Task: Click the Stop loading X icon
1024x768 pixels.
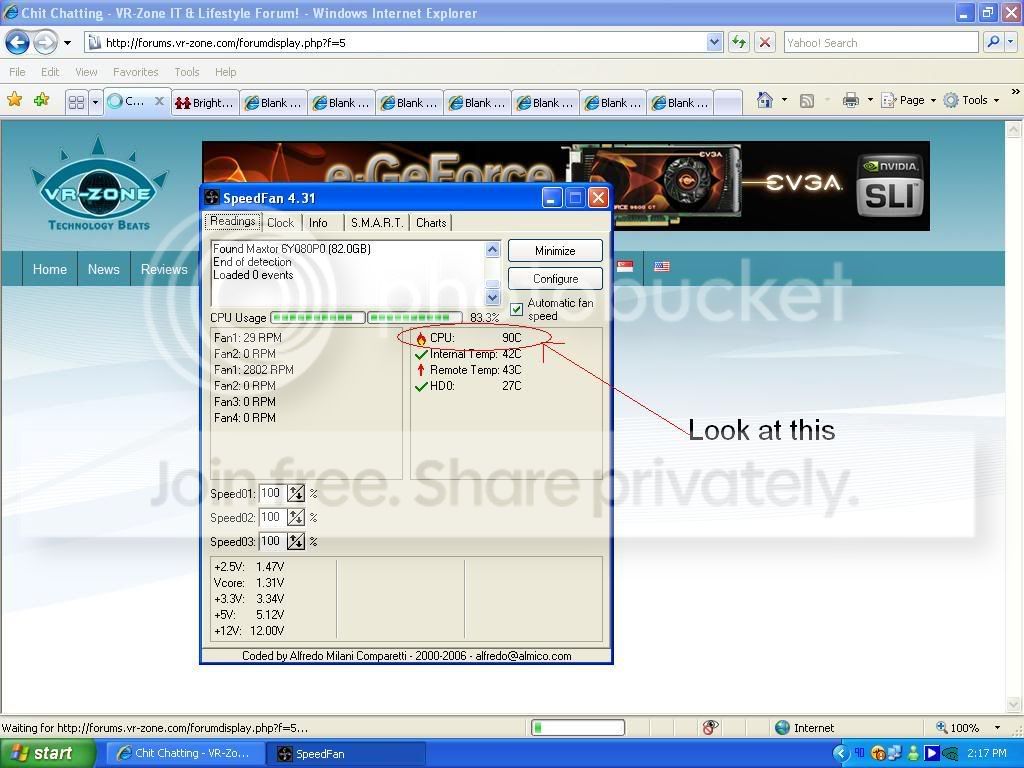Action: [x=765, y=43]
